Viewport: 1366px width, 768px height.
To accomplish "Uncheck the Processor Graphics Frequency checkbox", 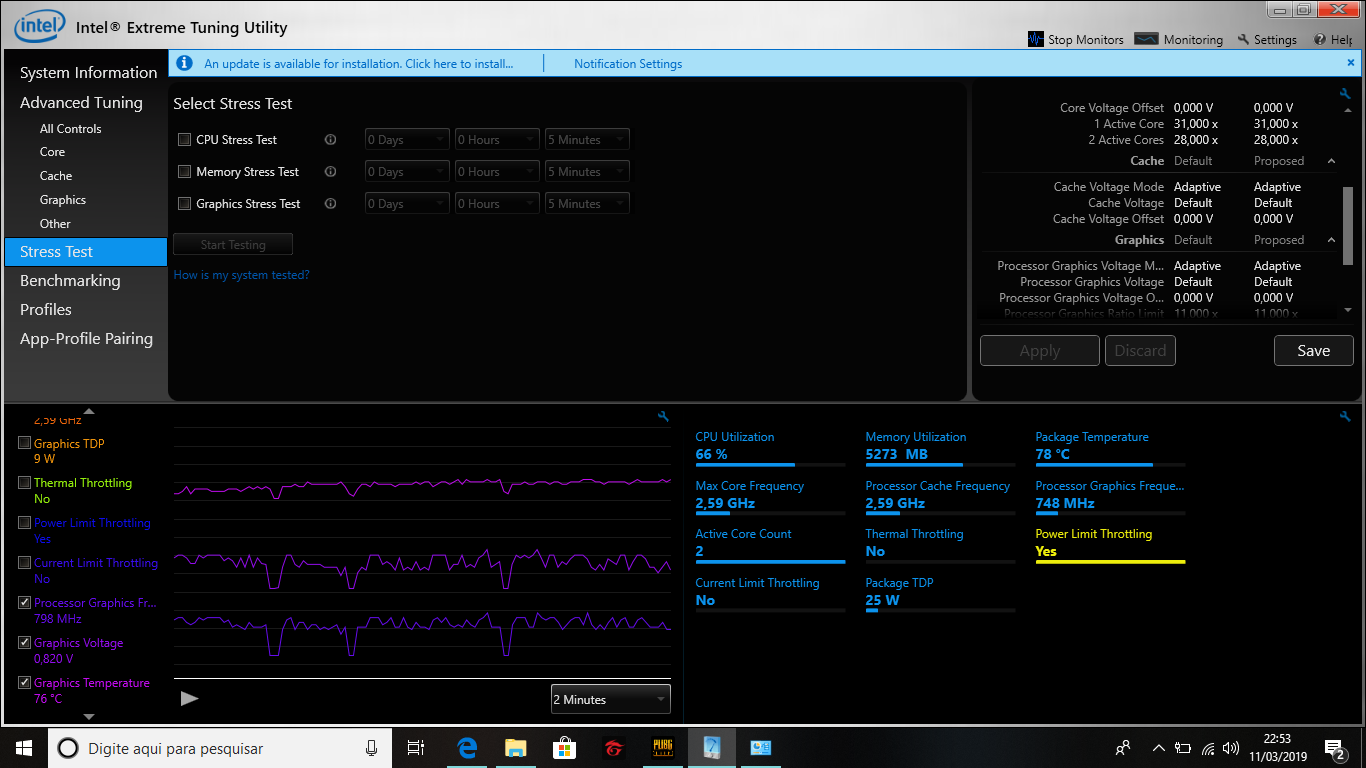I will [x=25, y=603].
